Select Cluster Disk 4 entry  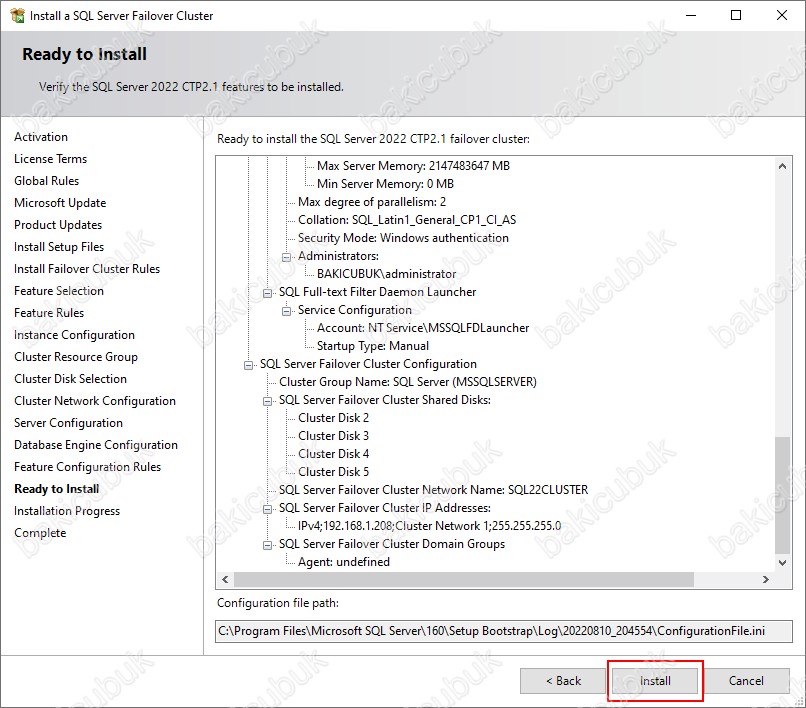(x=333, y=454)
